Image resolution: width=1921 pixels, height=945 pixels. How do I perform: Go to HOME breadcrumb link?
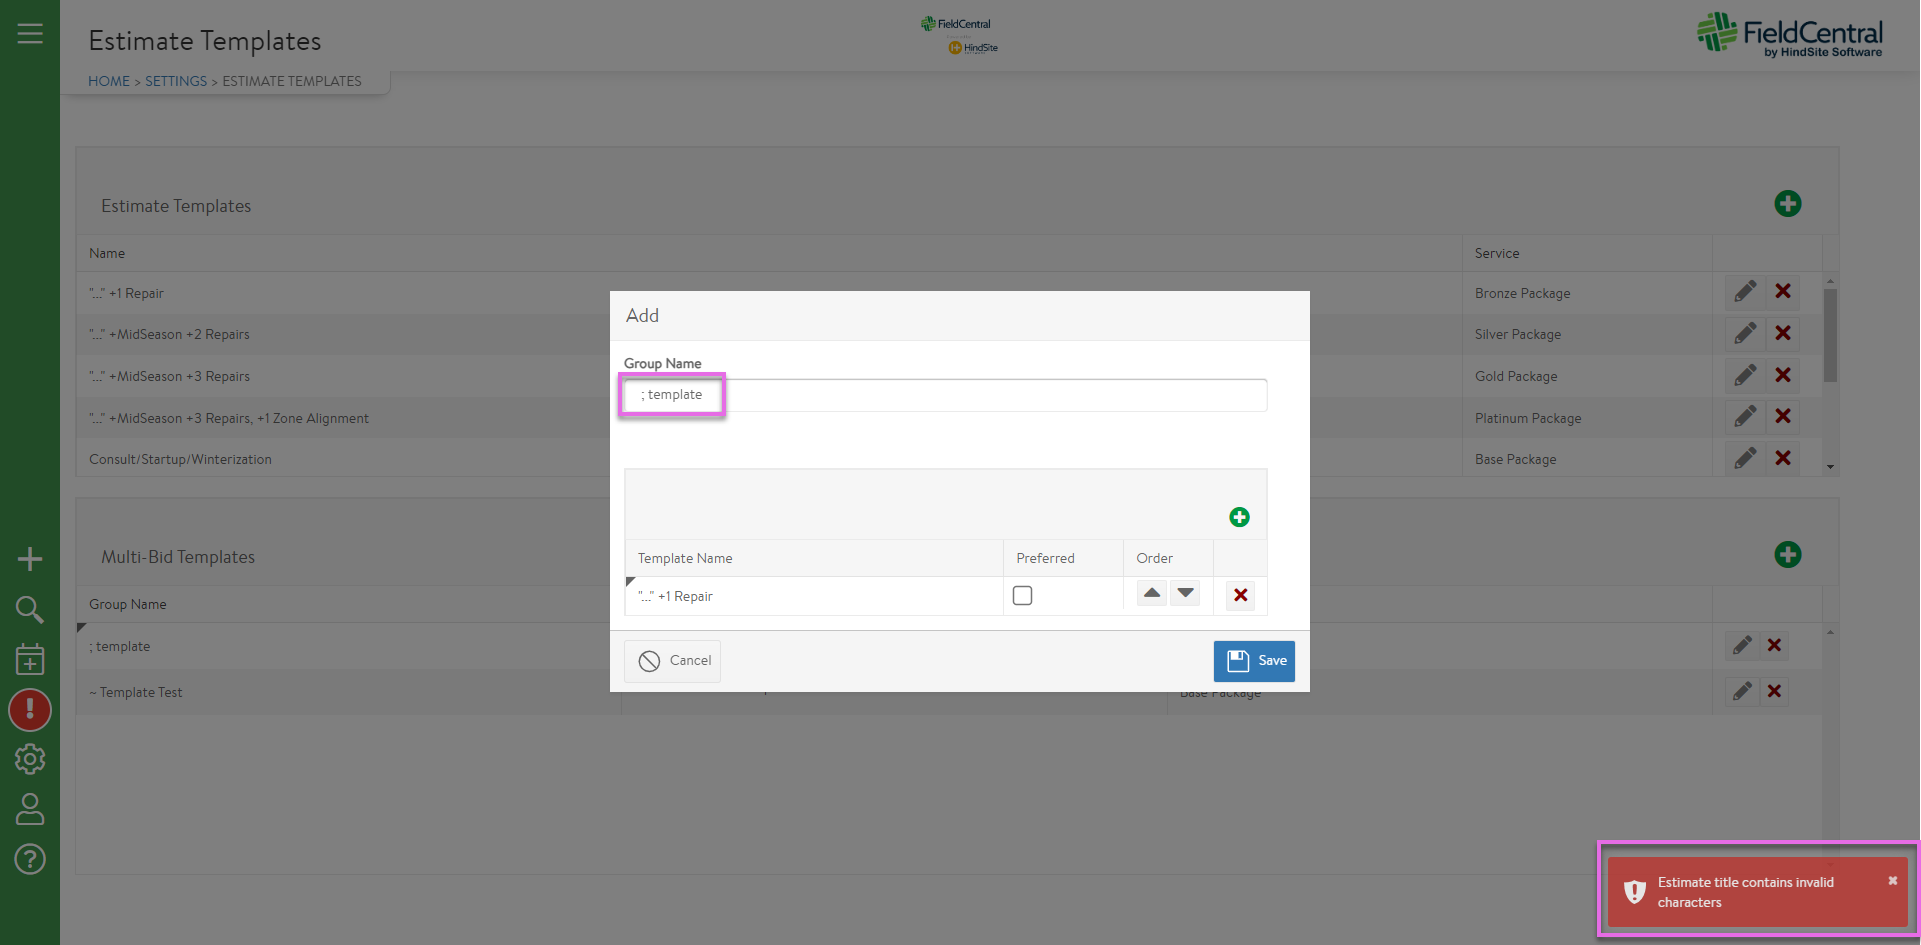pyautogui.click(x=108, y=81)
